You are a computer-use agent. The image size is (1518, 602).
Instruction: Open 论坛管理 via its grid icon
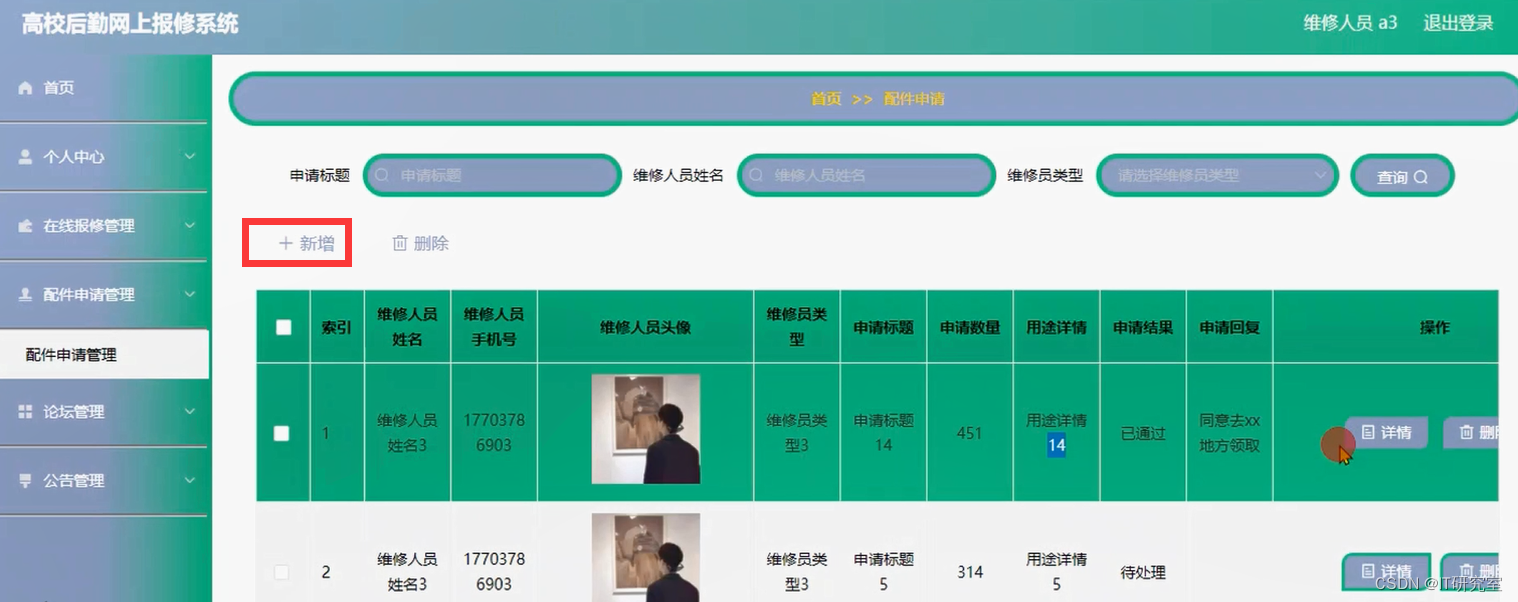(x=25, y=413)
